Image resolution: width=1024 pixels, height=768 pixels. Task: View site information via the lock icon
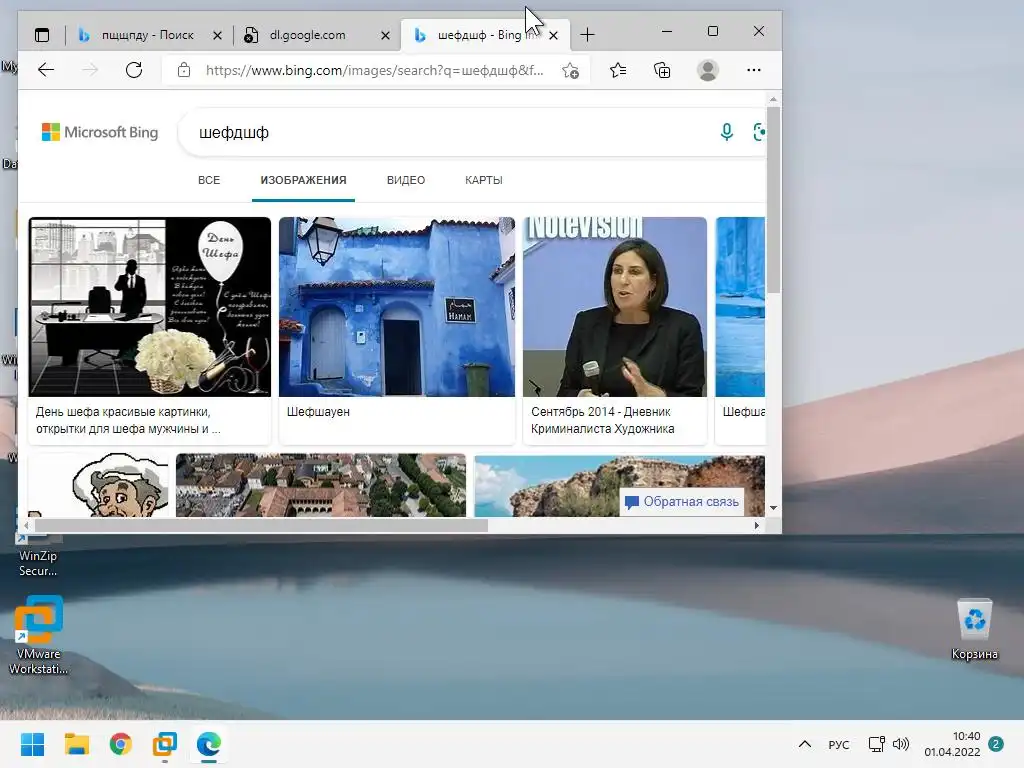(x=184, y=70)
